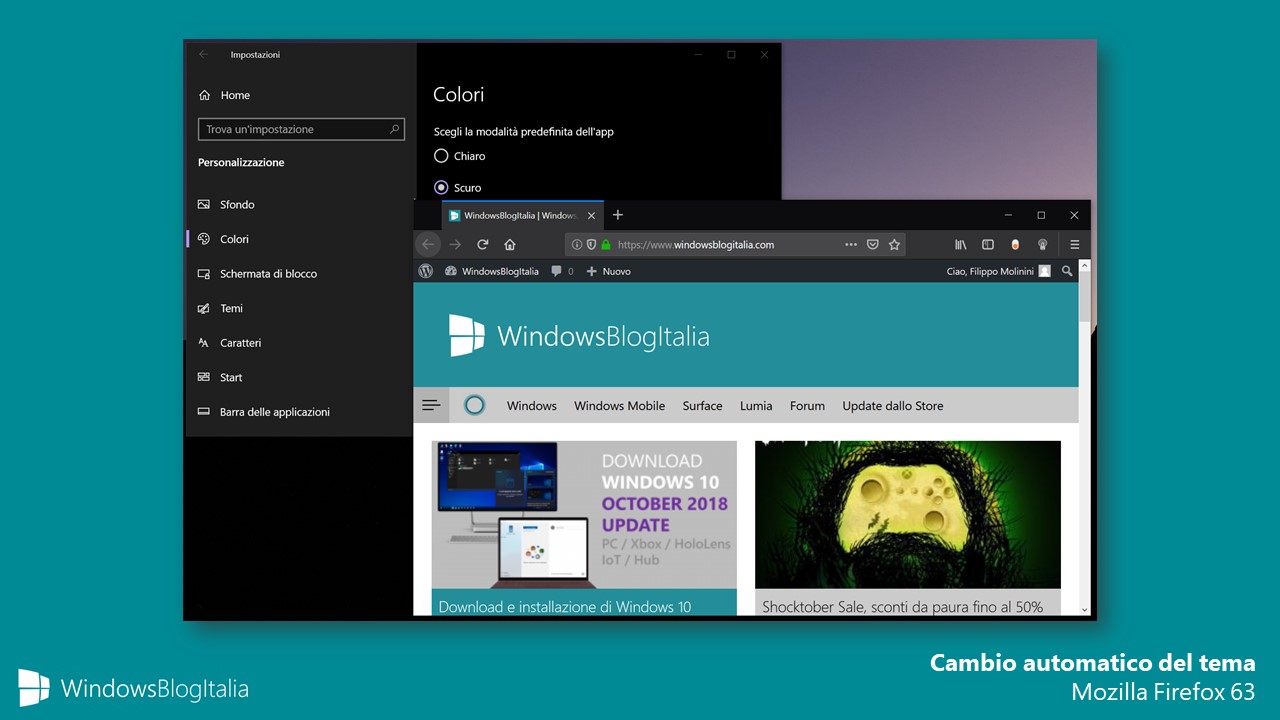This screenshot has width=1280, height=720.
Task: Click the admin bar search magnifier
Action: [1067, 271]
